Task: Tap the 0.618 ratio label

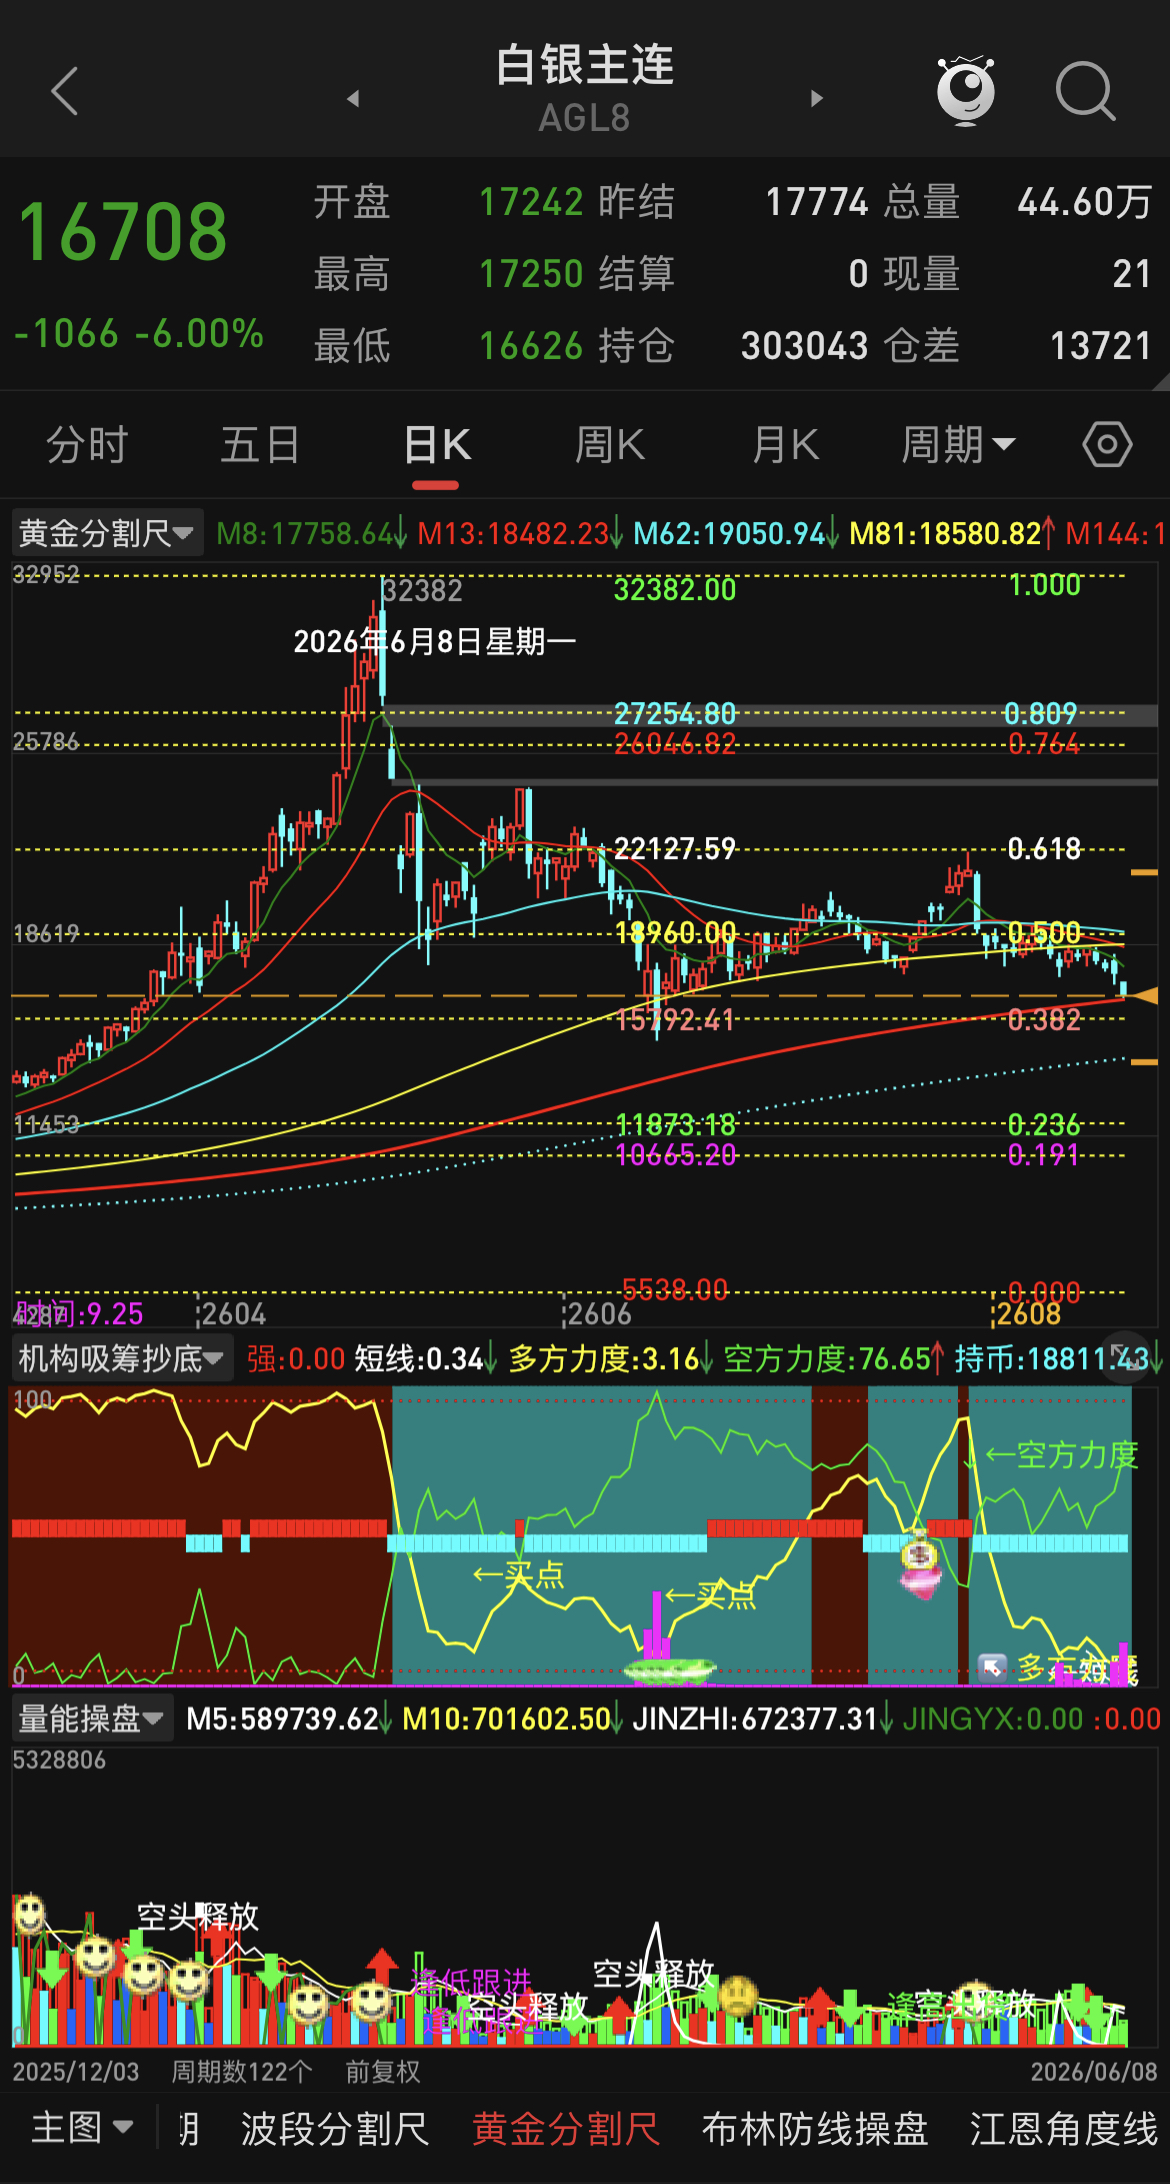Action: tap(1044, 849)
